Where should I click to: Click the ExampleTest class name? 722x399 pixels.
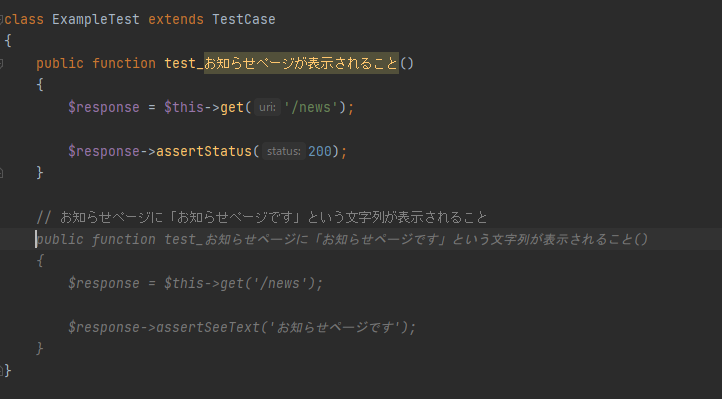click(95, 19)
